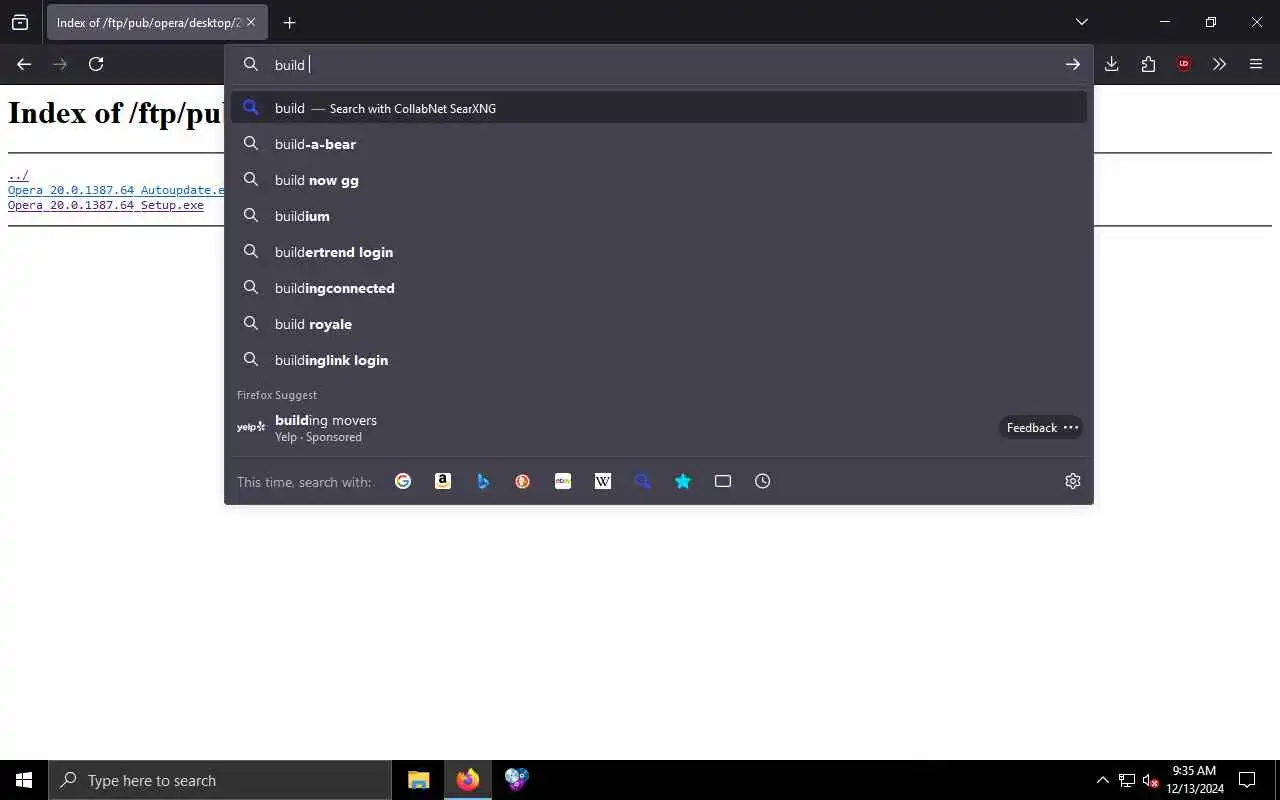
Task: Search this time with eBay
Action: click(x=563, y=481)
